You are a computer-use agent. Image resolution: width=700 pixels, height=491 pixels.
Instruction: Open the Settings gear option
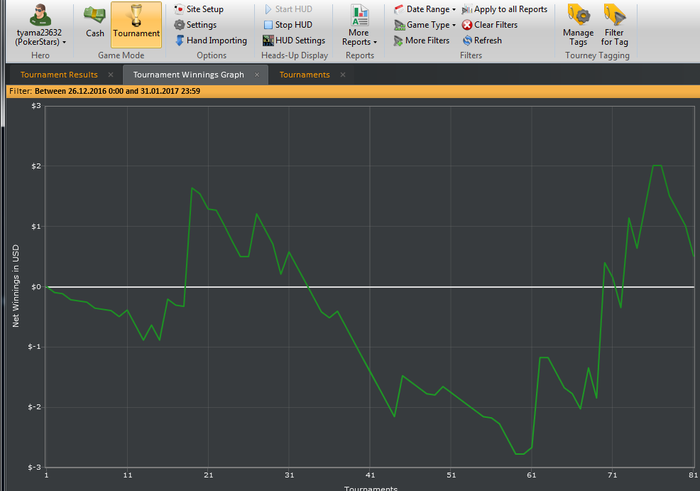[x=196, y=25]
